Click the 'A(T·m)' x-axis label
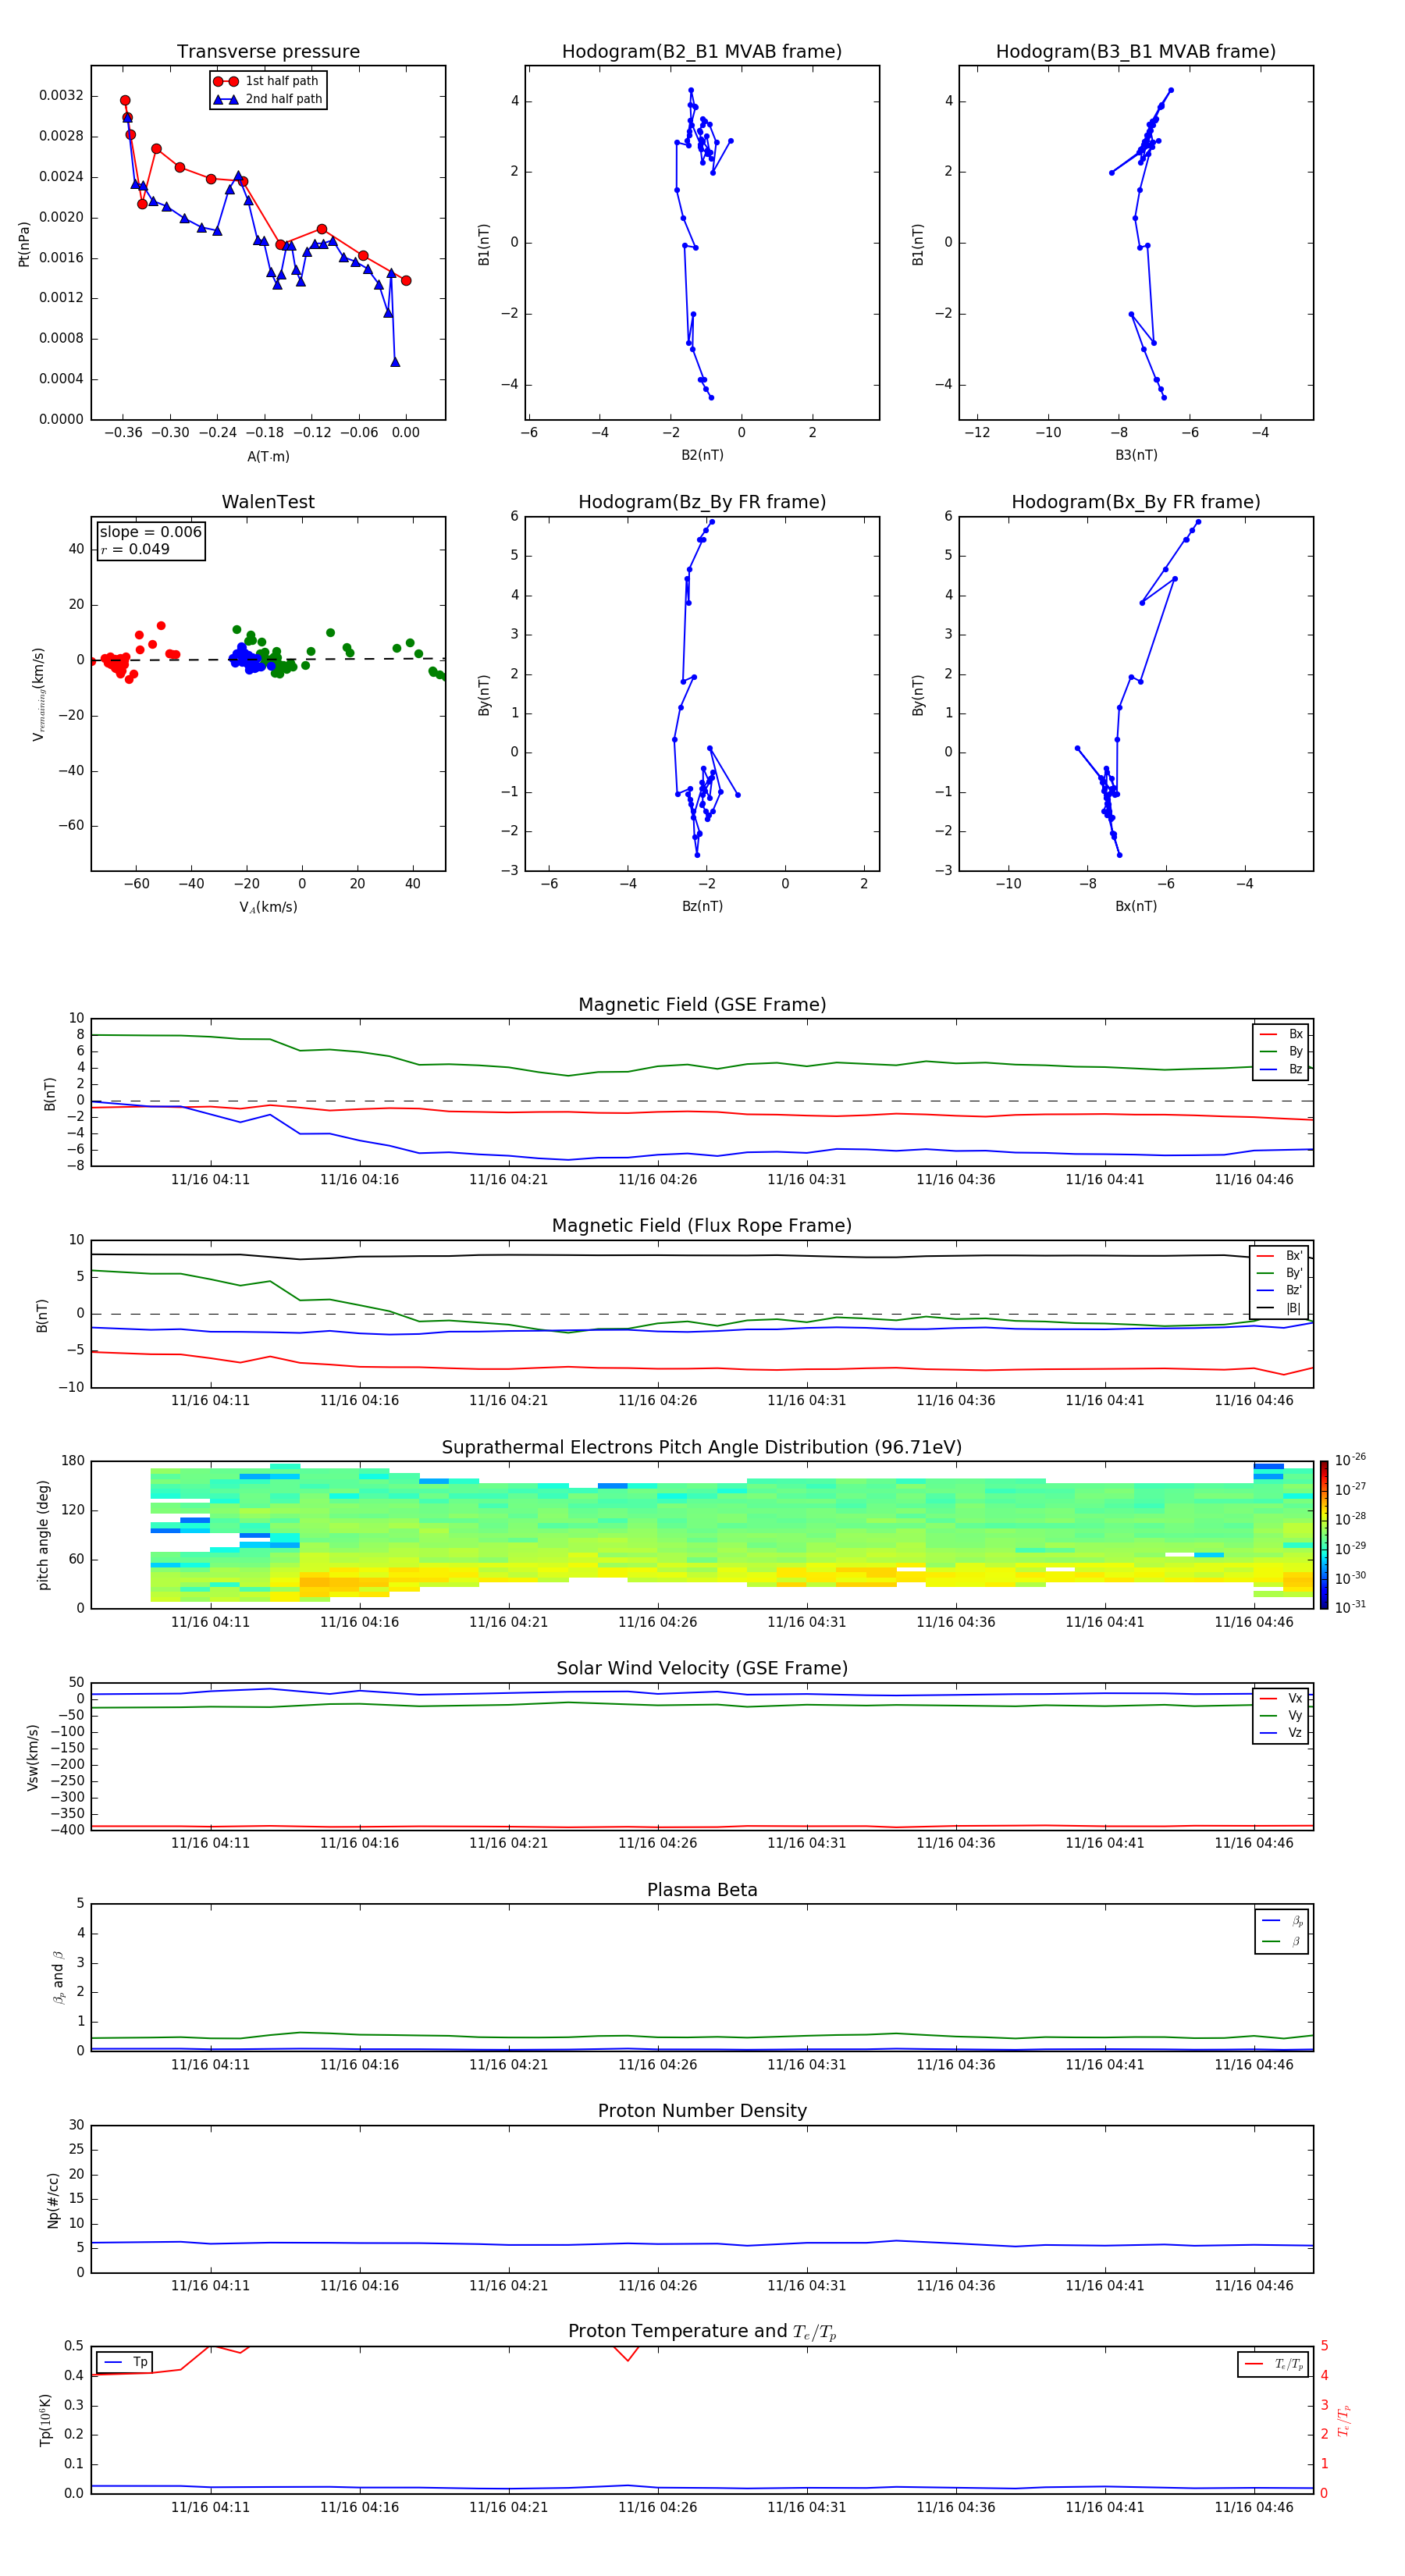Viewport: 1405px width, 2576px height. (268, 456)
